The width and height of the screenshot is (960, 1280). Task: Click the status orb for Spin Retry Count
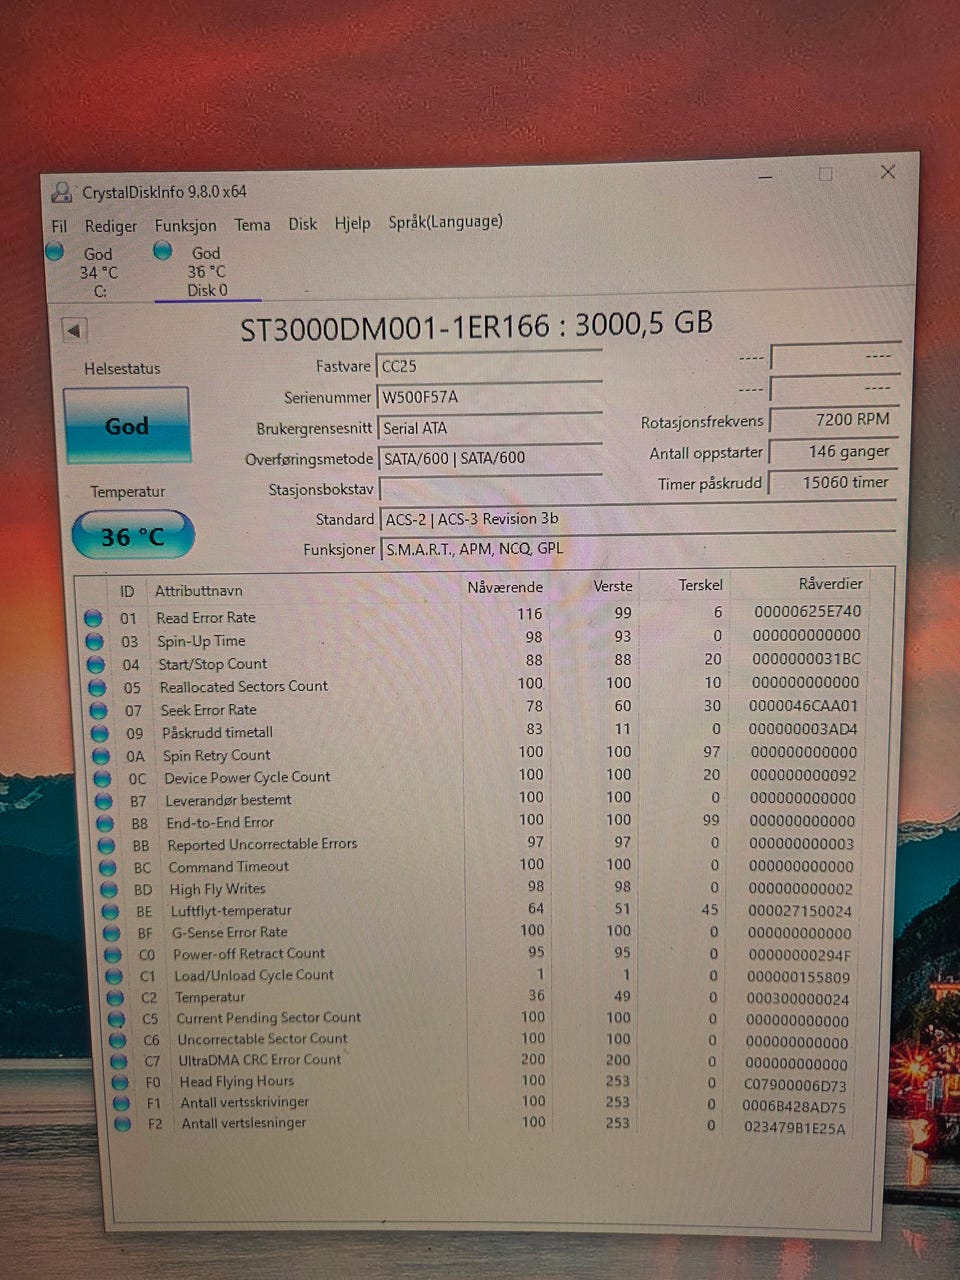(x=101, y=756)
